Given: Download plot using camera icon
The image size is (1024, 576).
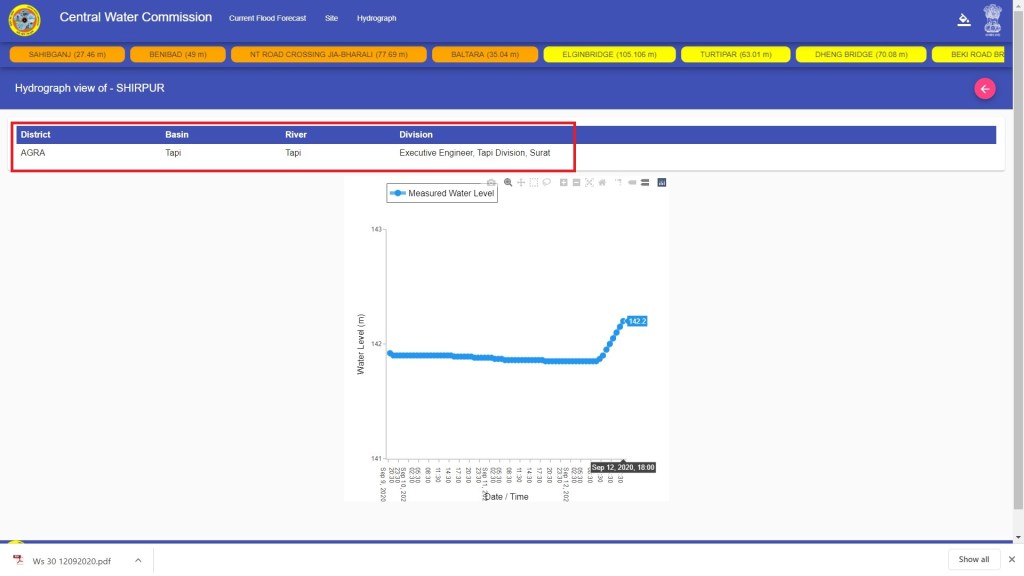Looking at the screenshot, I should pyautogui.click(x=491, y=182).
